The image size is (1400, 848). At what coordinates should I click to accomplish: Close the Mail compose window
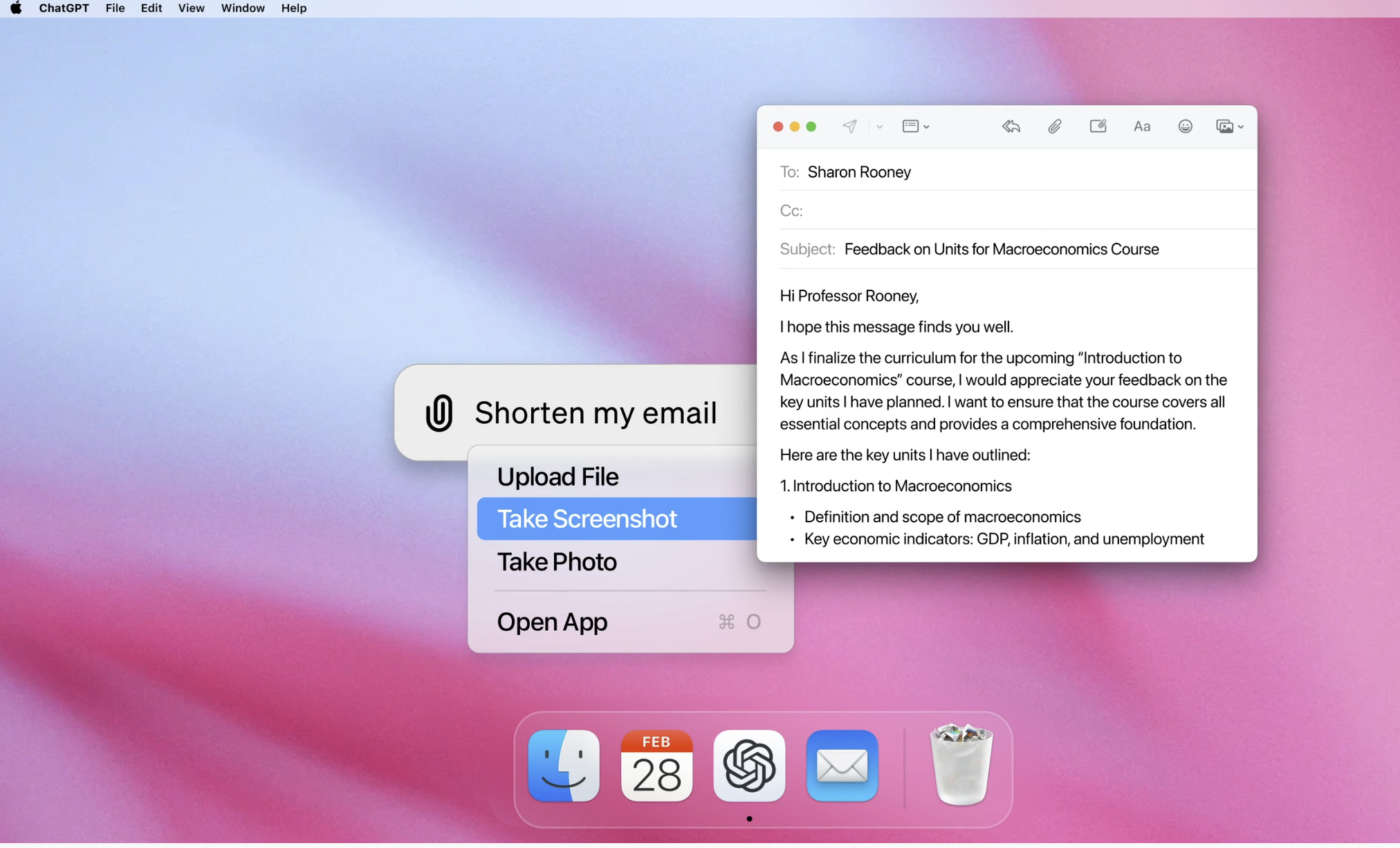(778, 127)
